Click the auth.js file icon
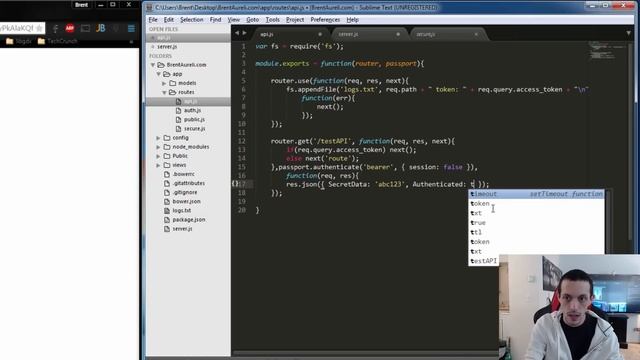The height and width of the screenshot is (360, 640). point(178,110)
